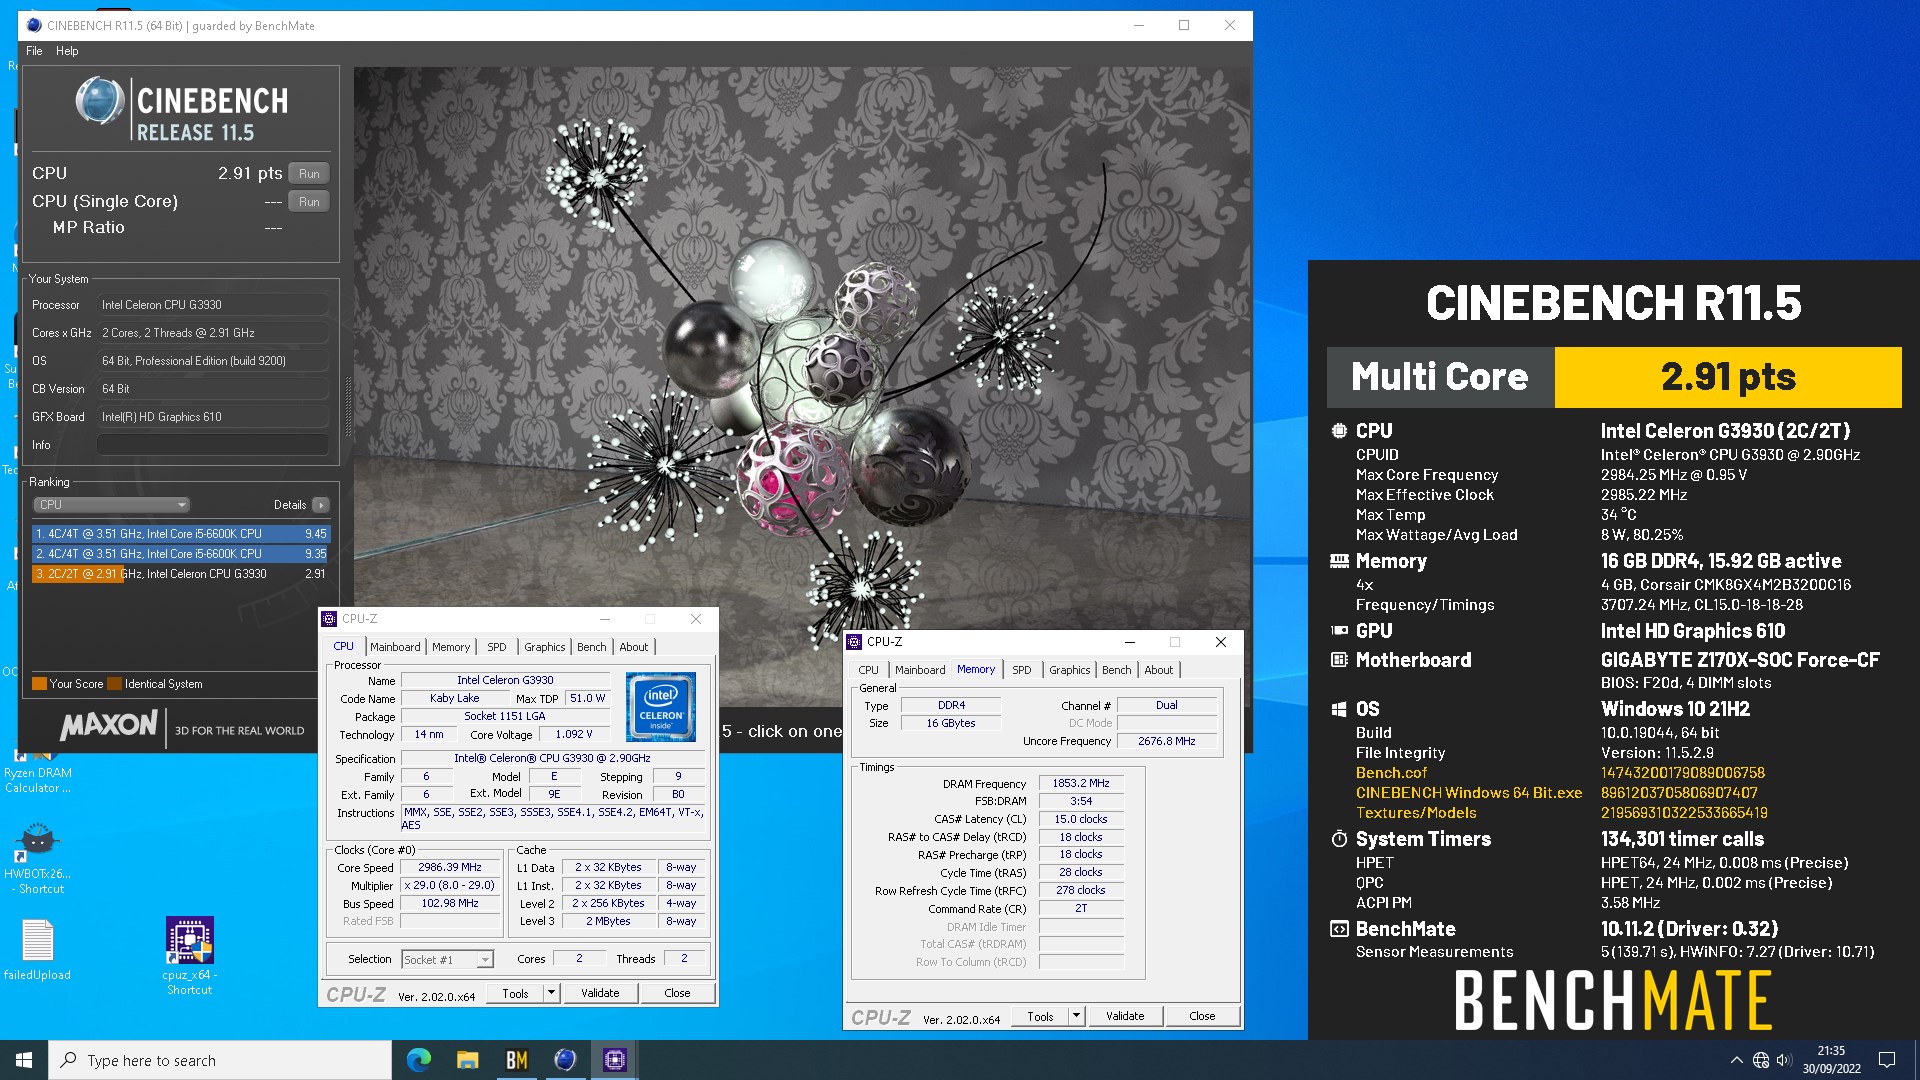Open Bench tab in left CPU-Z window
The height and width of the screenshot is (1080, 1920).
(592, 647)
